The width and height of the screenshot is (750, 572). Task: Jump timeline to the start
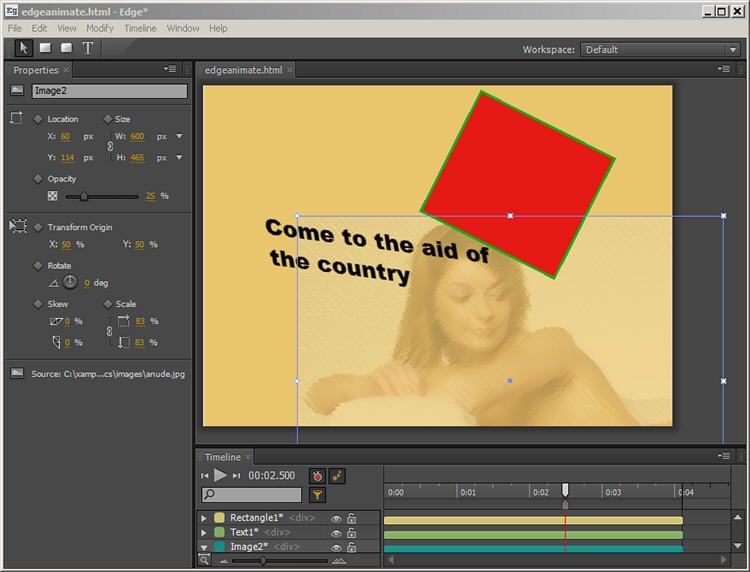click(205, 476)
